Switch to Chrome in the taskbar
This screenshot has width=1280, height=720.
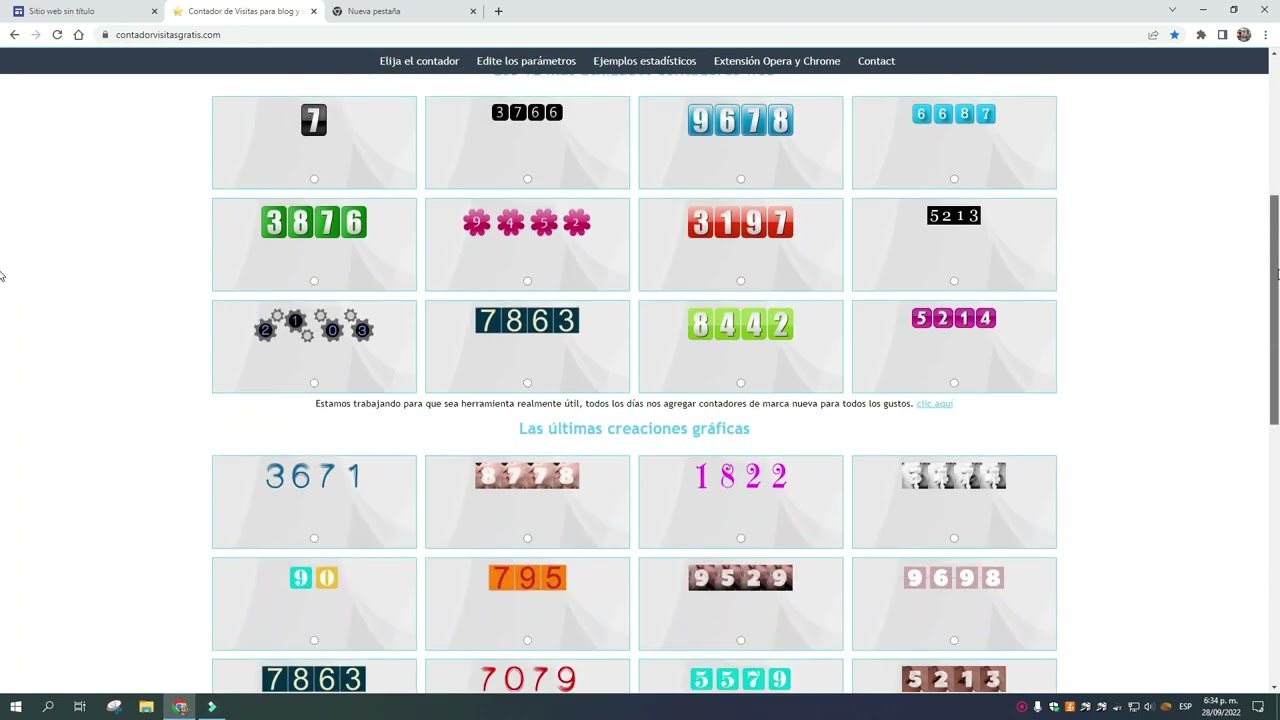pyautogui.click(x=180, y=706)
